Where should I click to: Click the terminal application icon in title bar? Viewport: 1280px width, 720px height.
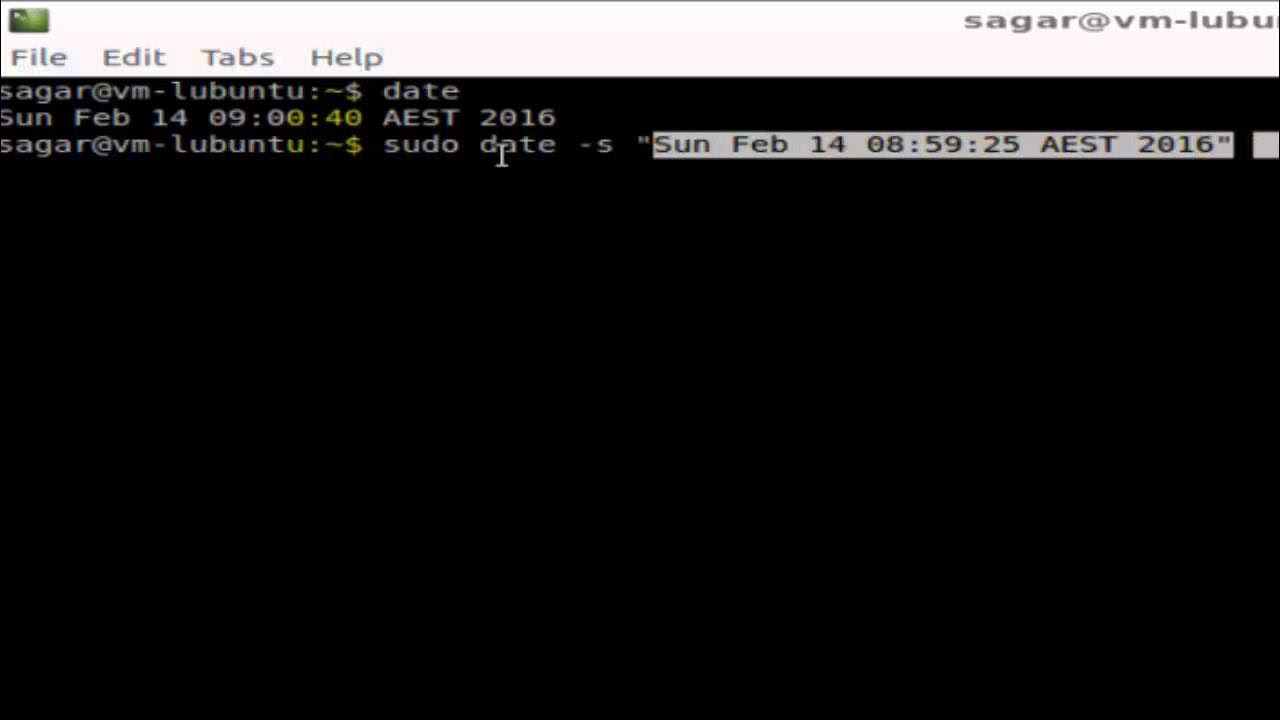[29, 20]
